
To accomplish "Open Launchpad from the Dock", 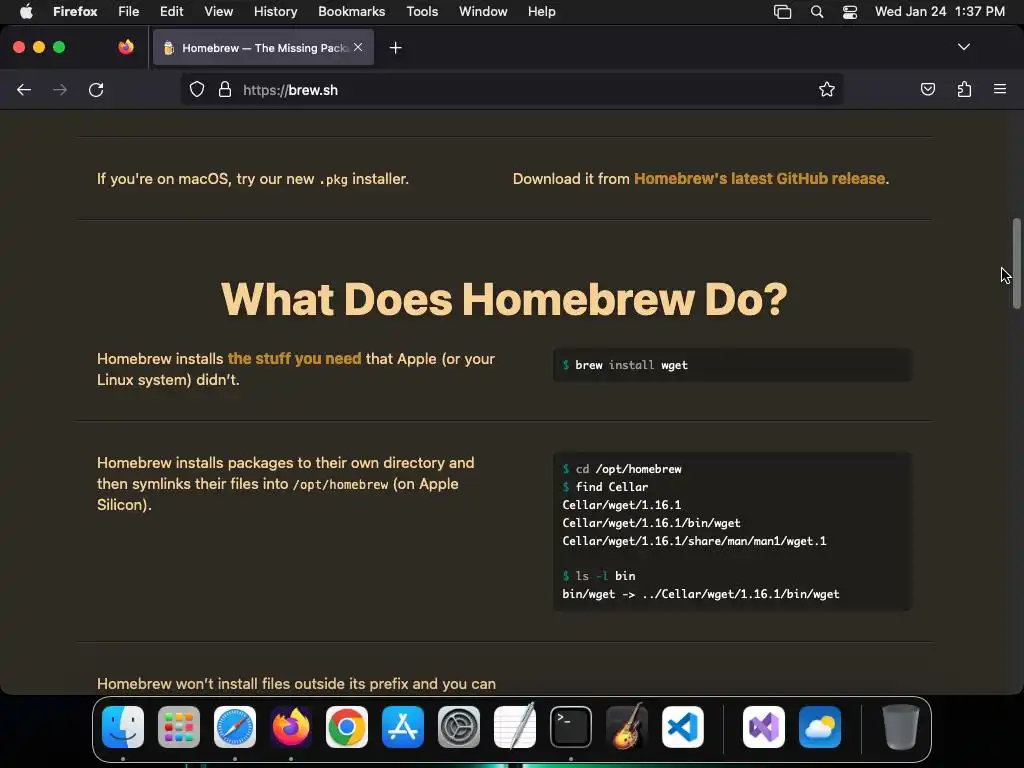I will click(x=179, y=727).
